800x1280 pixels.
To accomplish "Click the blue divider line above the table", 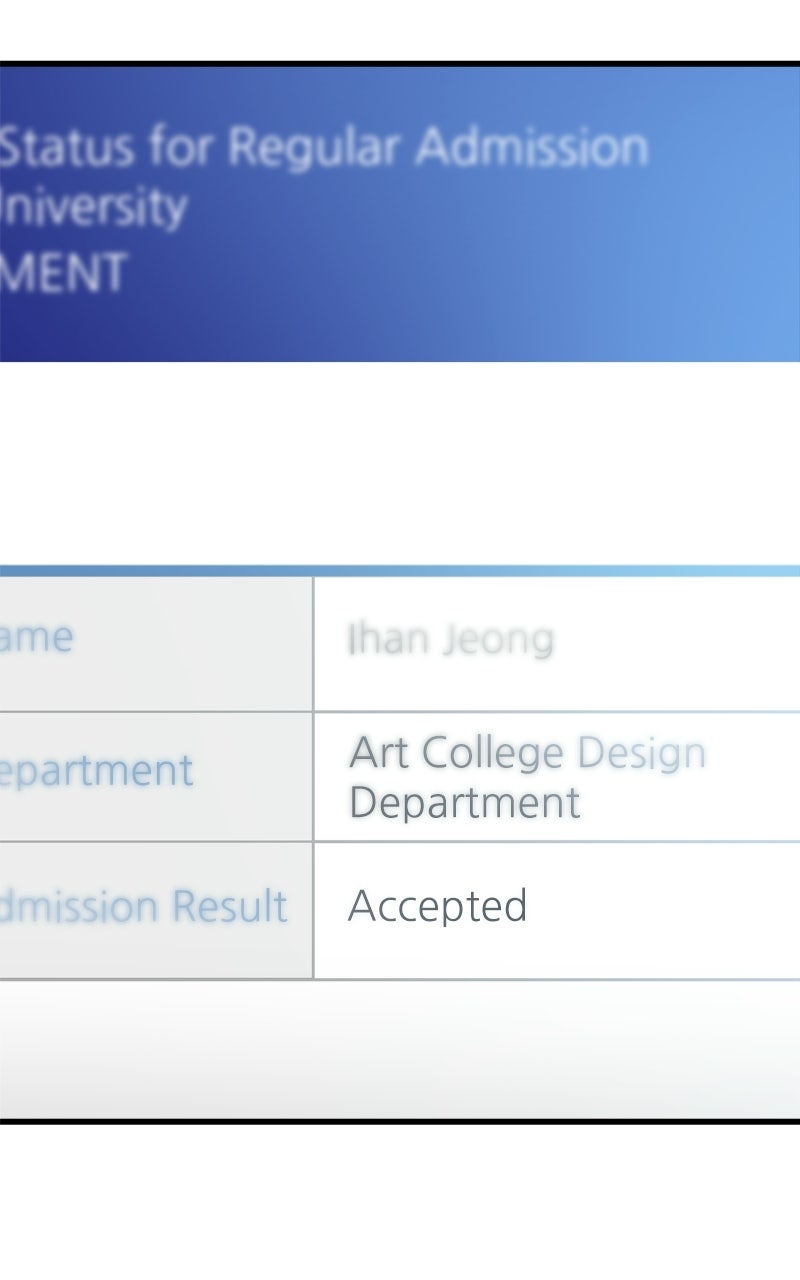I will click(400, 571).
